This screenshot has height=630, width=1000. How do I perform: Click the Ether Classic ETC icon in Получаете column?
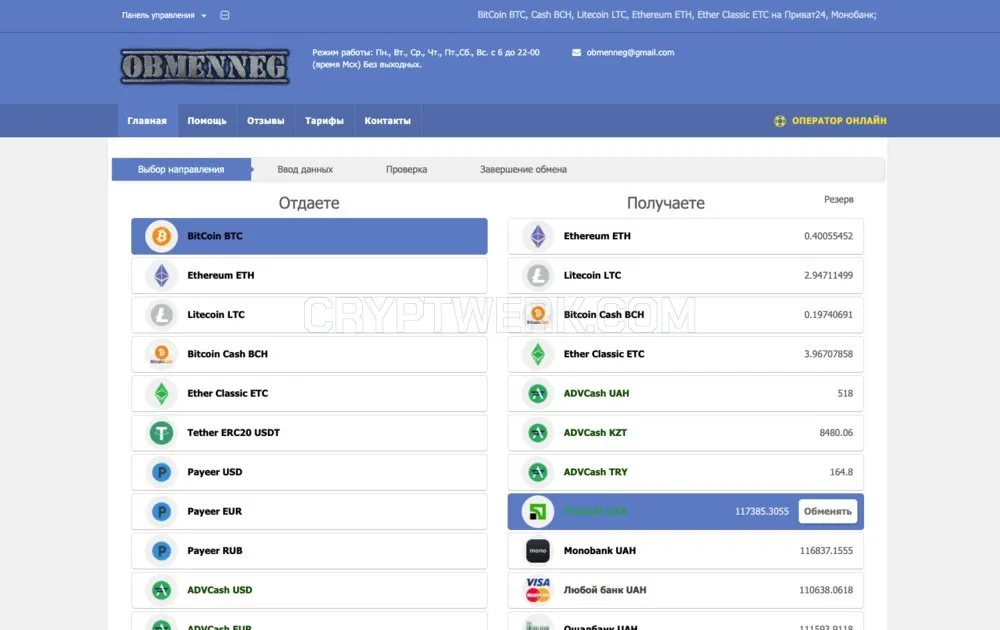[x=538, y=354]
